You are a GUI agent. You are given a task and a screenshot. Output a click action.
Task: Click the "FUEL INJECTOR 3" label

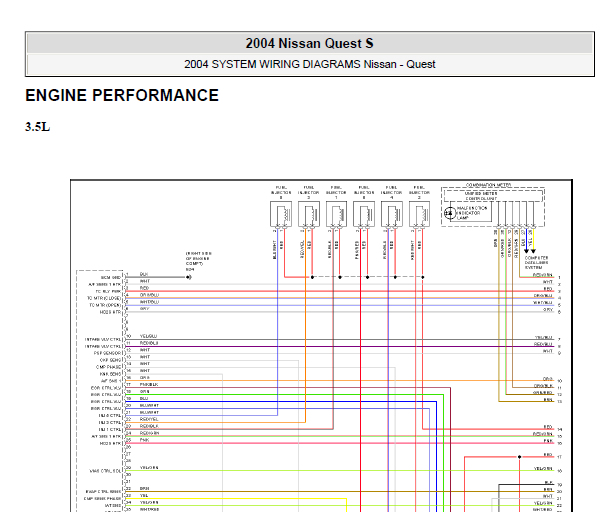coord(309,192)
